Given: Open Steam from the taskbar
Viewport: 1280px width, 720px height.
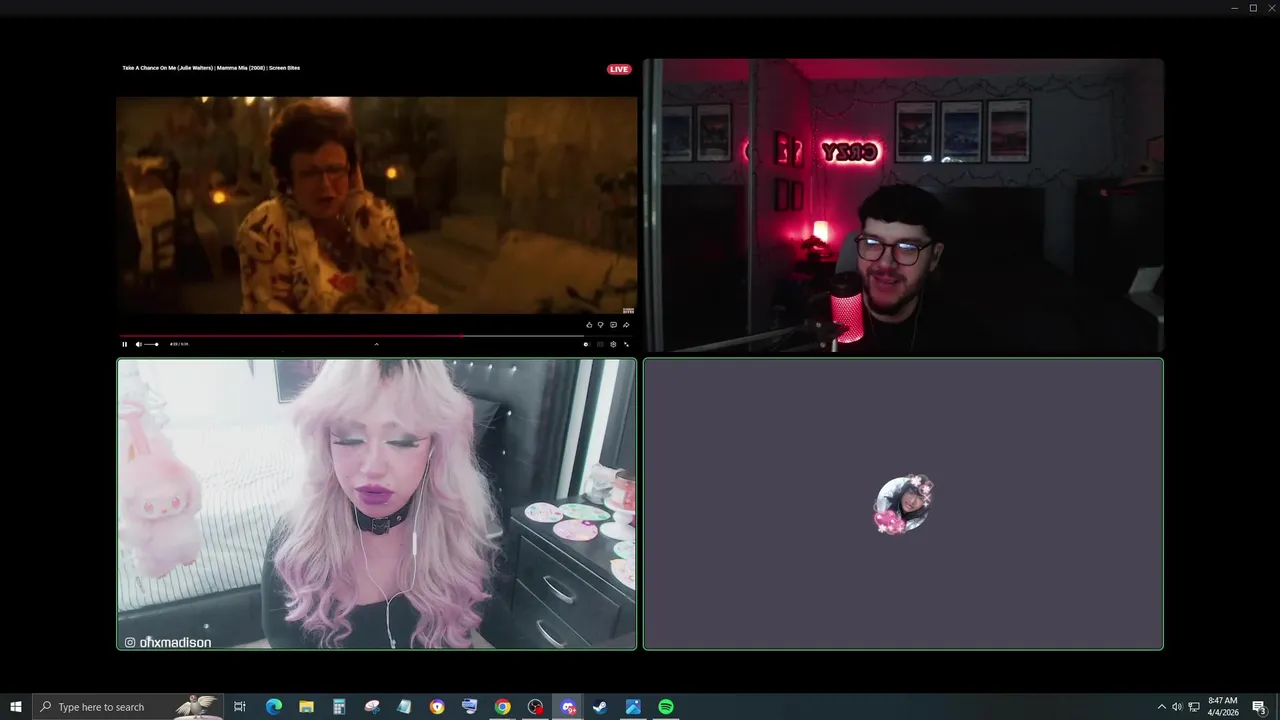Looking at the screenshot, I should pos(600,707).
